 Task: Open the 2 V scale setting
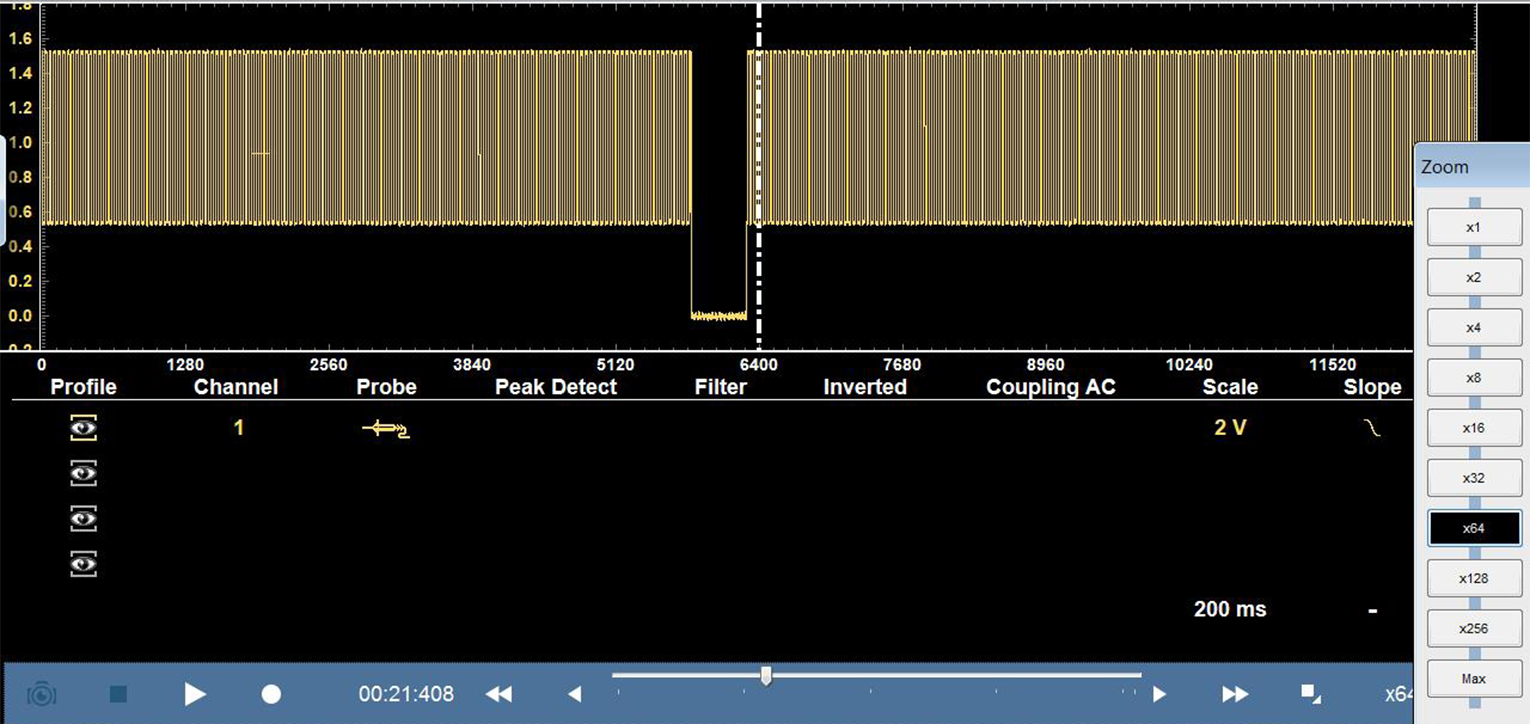(1230, 428)
